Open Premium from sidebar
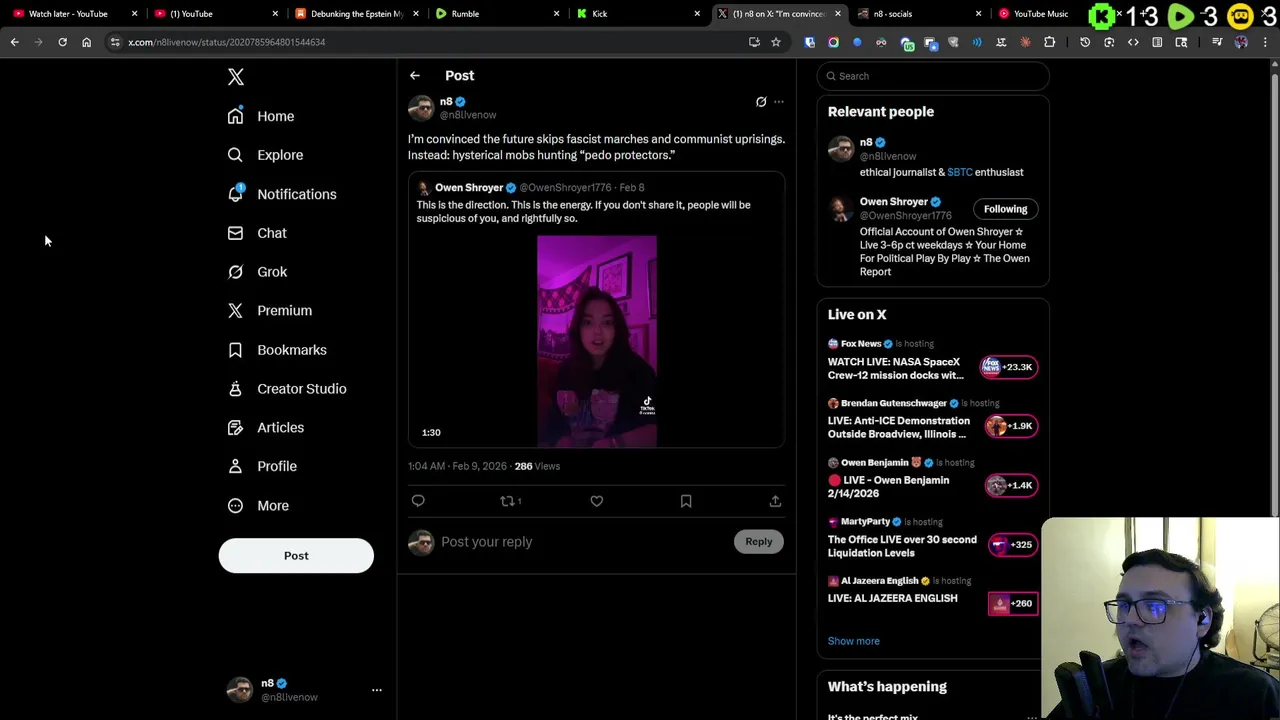The image size is (1280, 720). pyautogui.click(x=270, y=311)
